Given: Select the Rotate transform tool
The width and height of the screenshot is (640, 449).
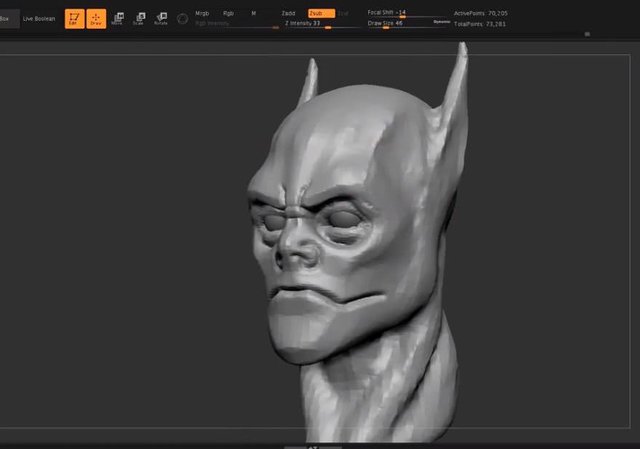Looking at the screenshot, I should (x=161, y=18).
